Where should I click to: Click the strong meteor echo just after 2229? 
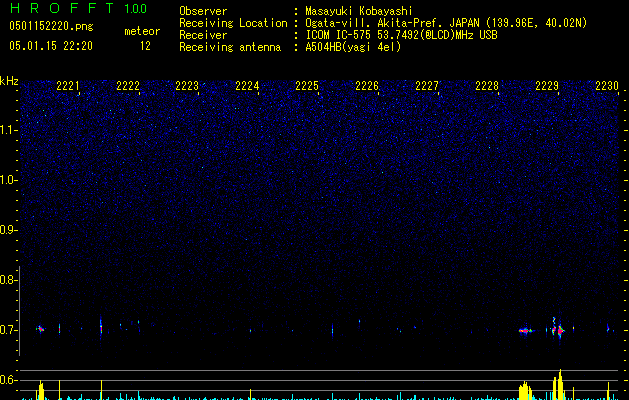(558, 330)
